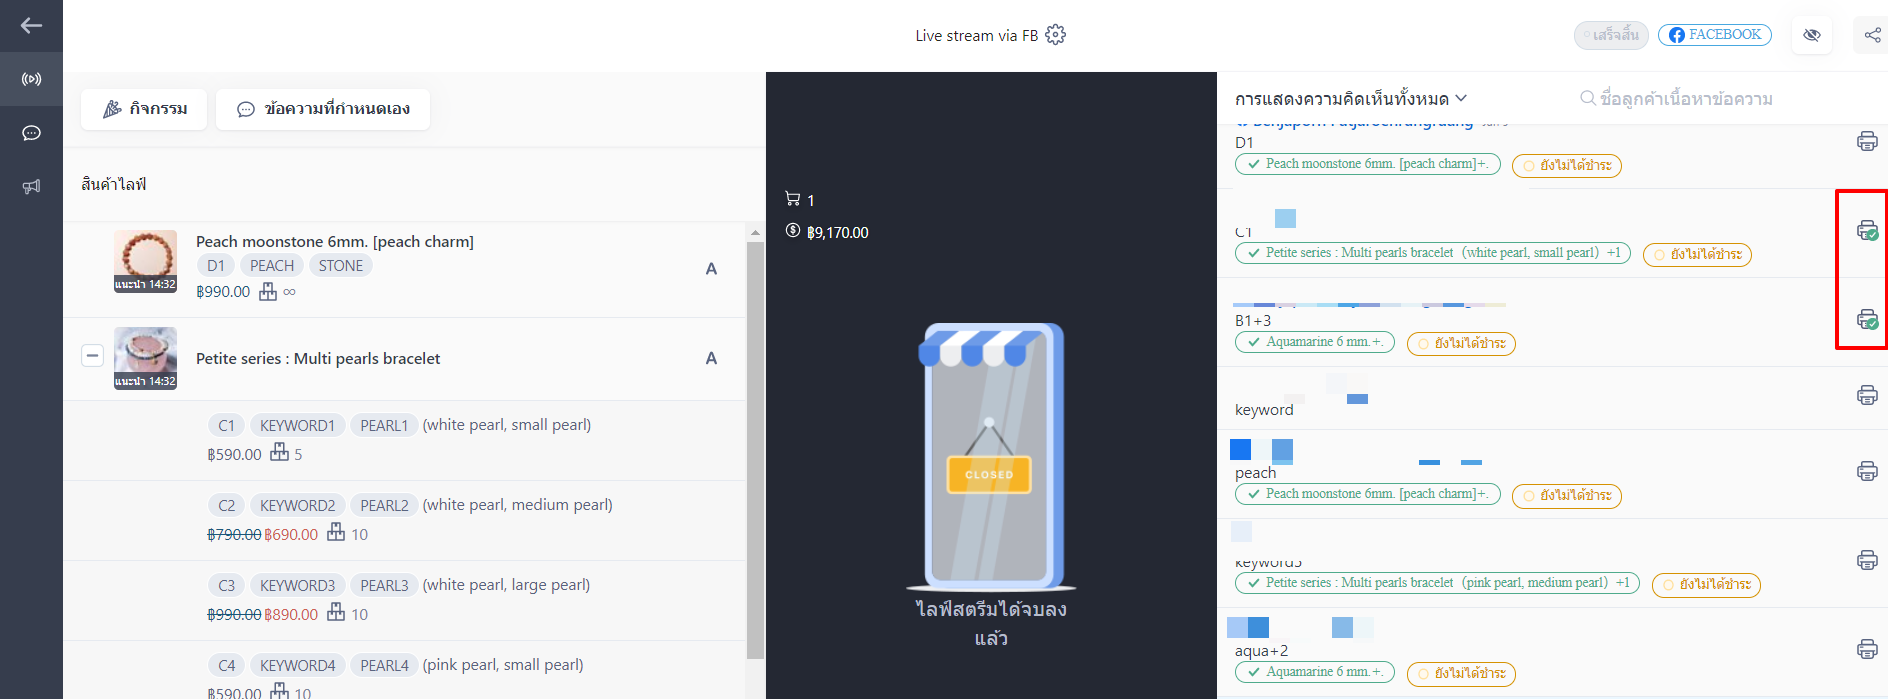Screen dimensions: 1888x699
Task: Open Petite series bracelet thumbnail
Action: click(145, 358)
